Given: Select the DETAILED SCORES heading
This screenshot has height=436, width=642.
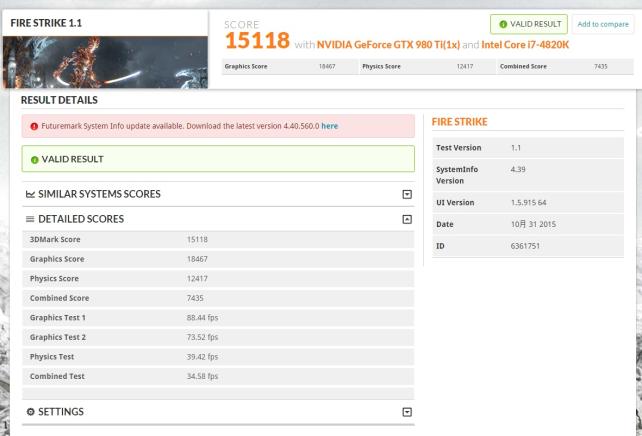Looking at the screenshot, I should tap(81, 219).
